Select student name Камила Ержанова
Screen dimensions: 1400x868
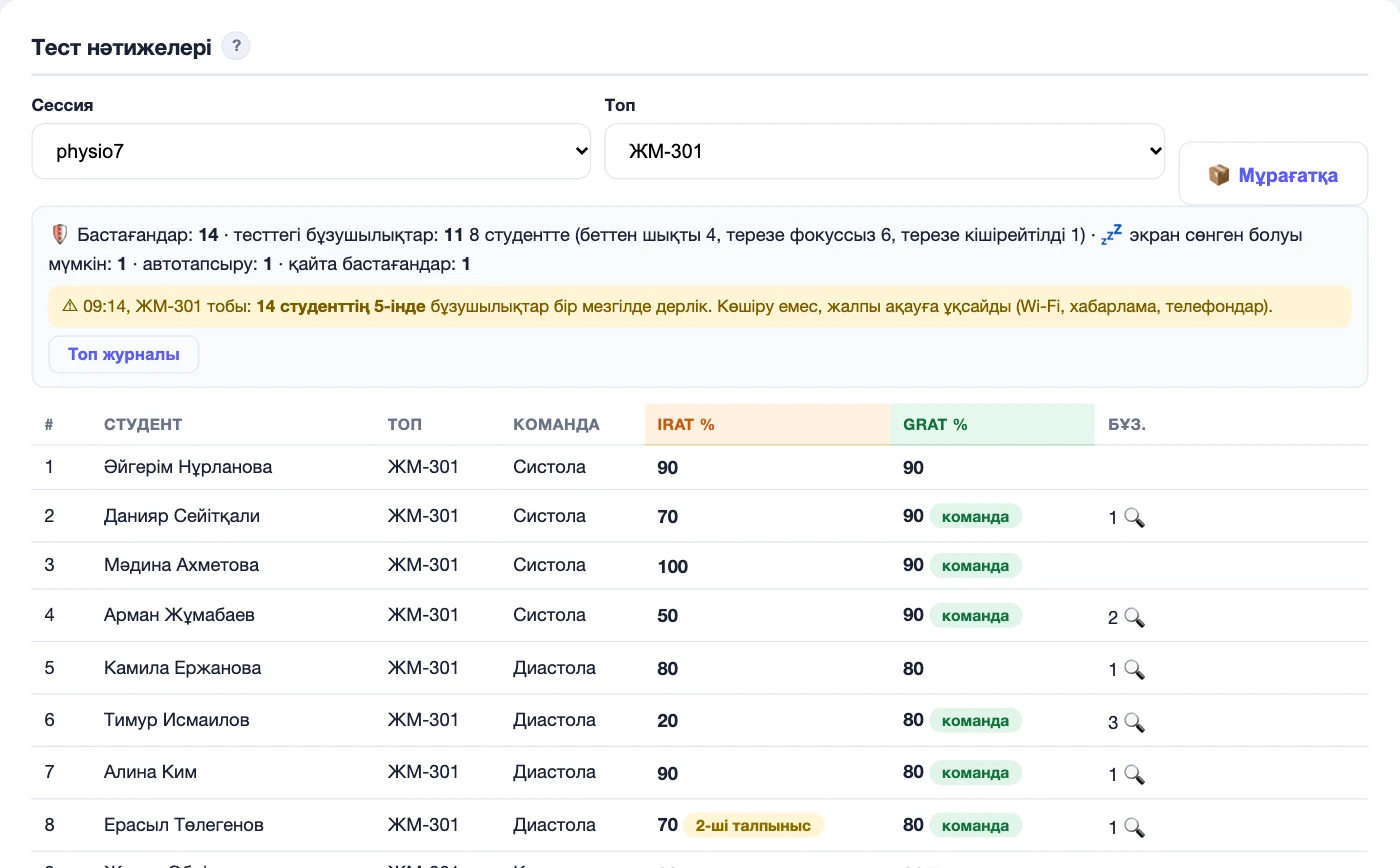183,668
